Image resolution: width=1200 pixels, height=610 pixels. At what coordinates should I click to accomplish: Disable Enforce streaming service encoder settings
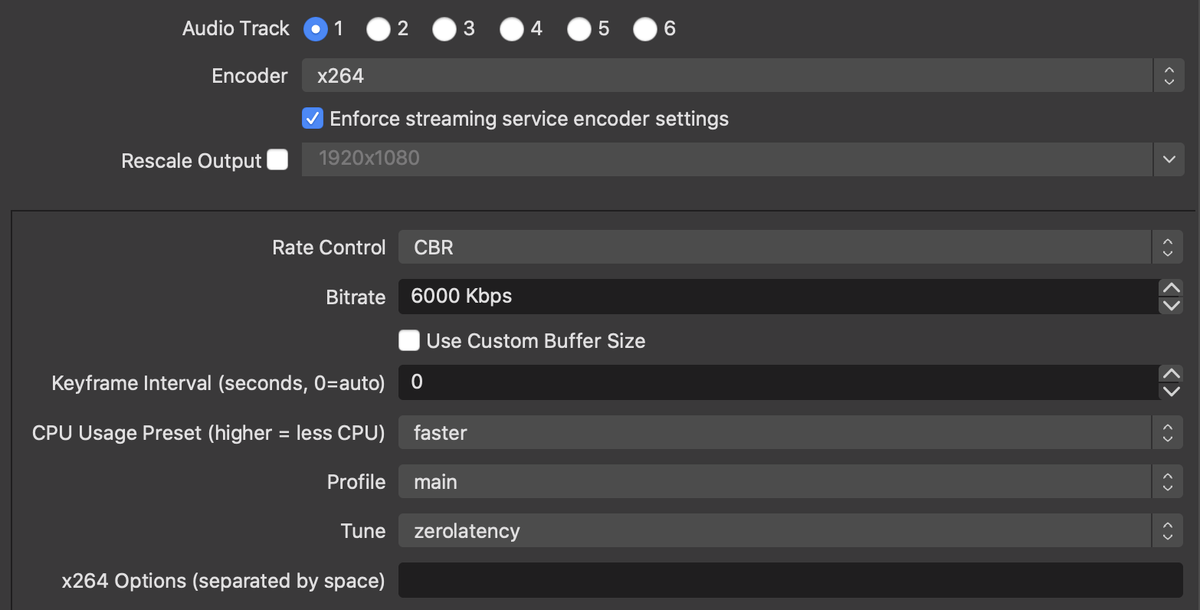(x=312, y=118)
